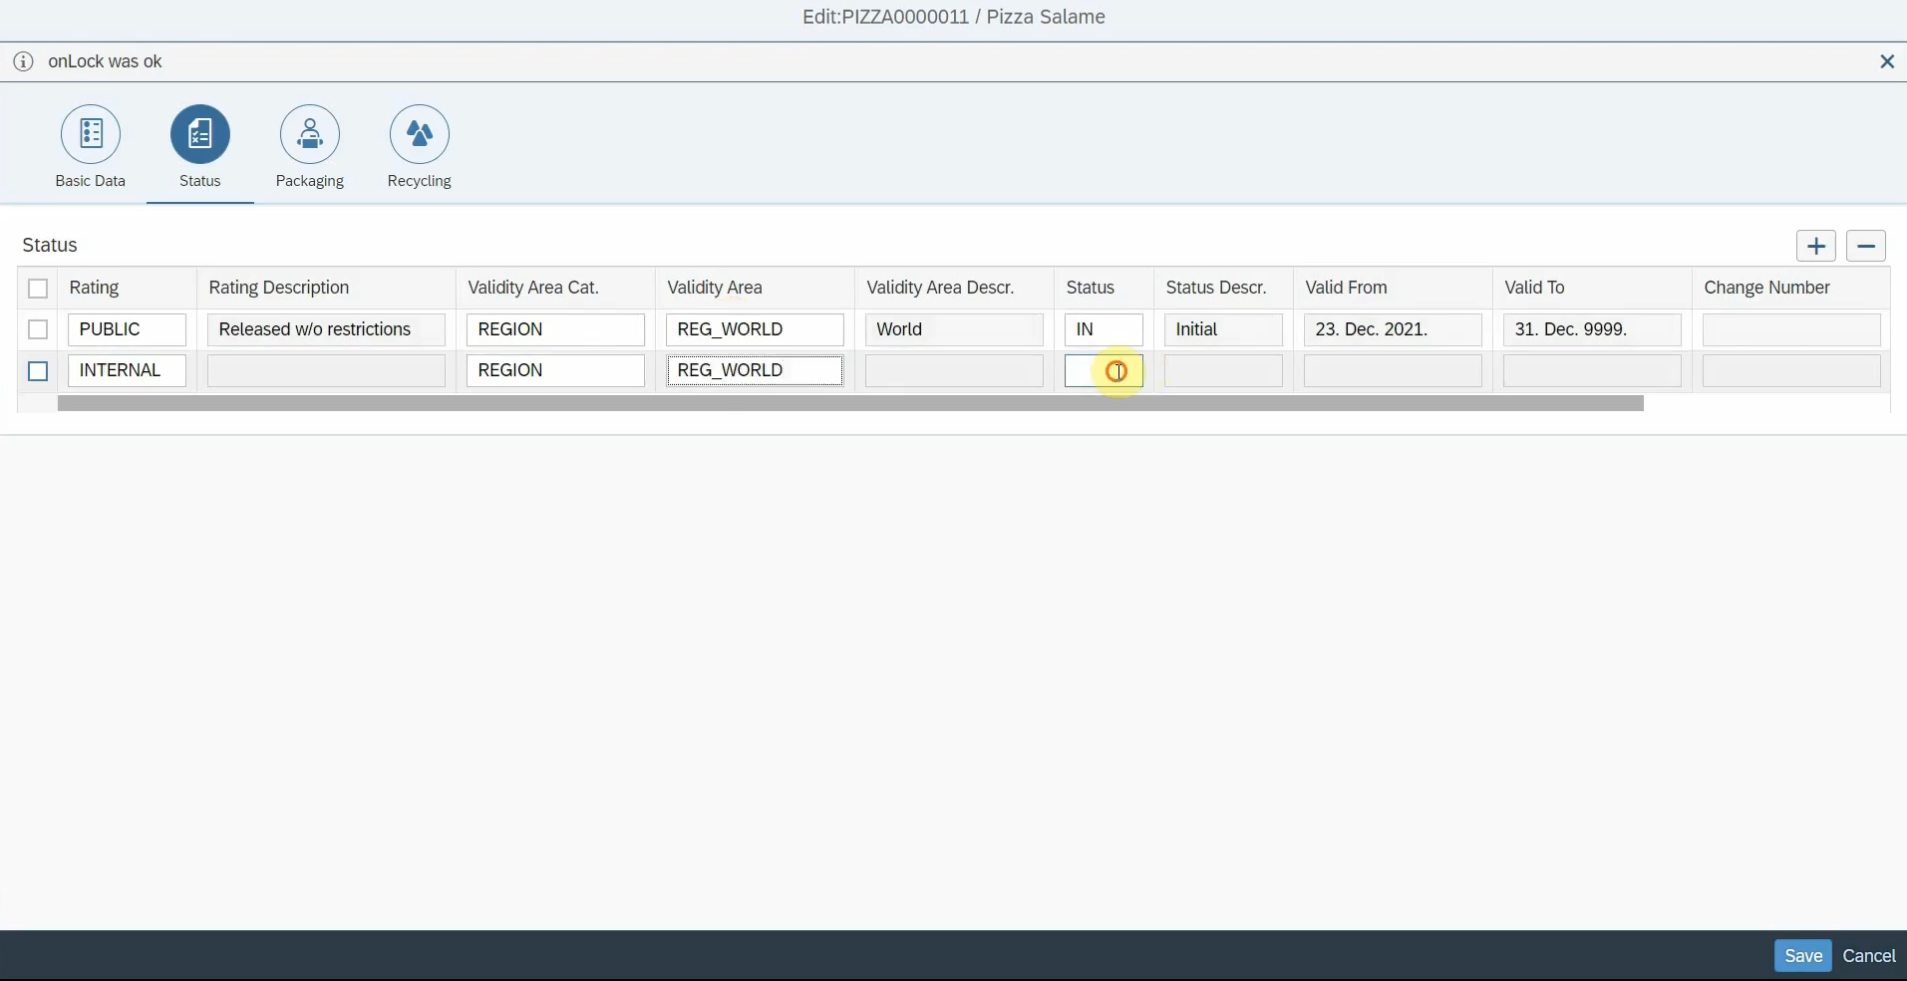
Task: Edit the INTERNAL rating field
Action: (127, 370)
